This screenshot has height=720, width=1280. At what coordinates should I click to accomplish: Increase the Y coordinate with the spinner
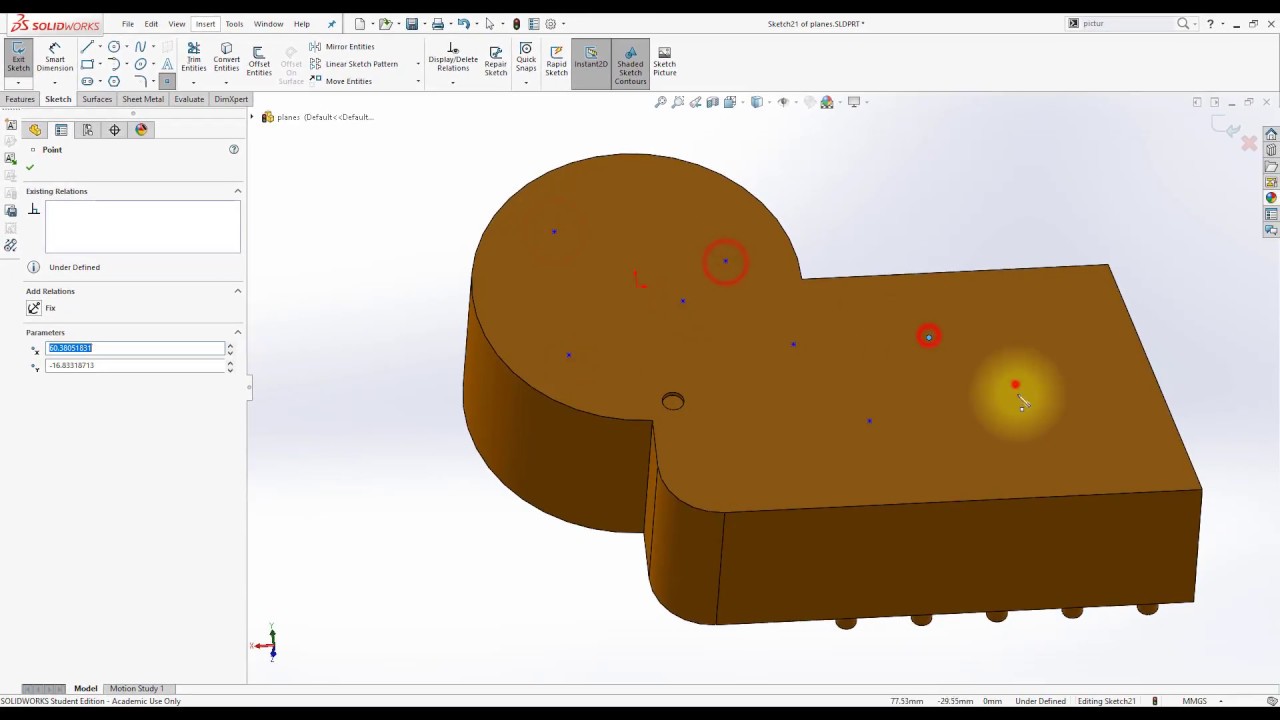click(x=230, y=363)
